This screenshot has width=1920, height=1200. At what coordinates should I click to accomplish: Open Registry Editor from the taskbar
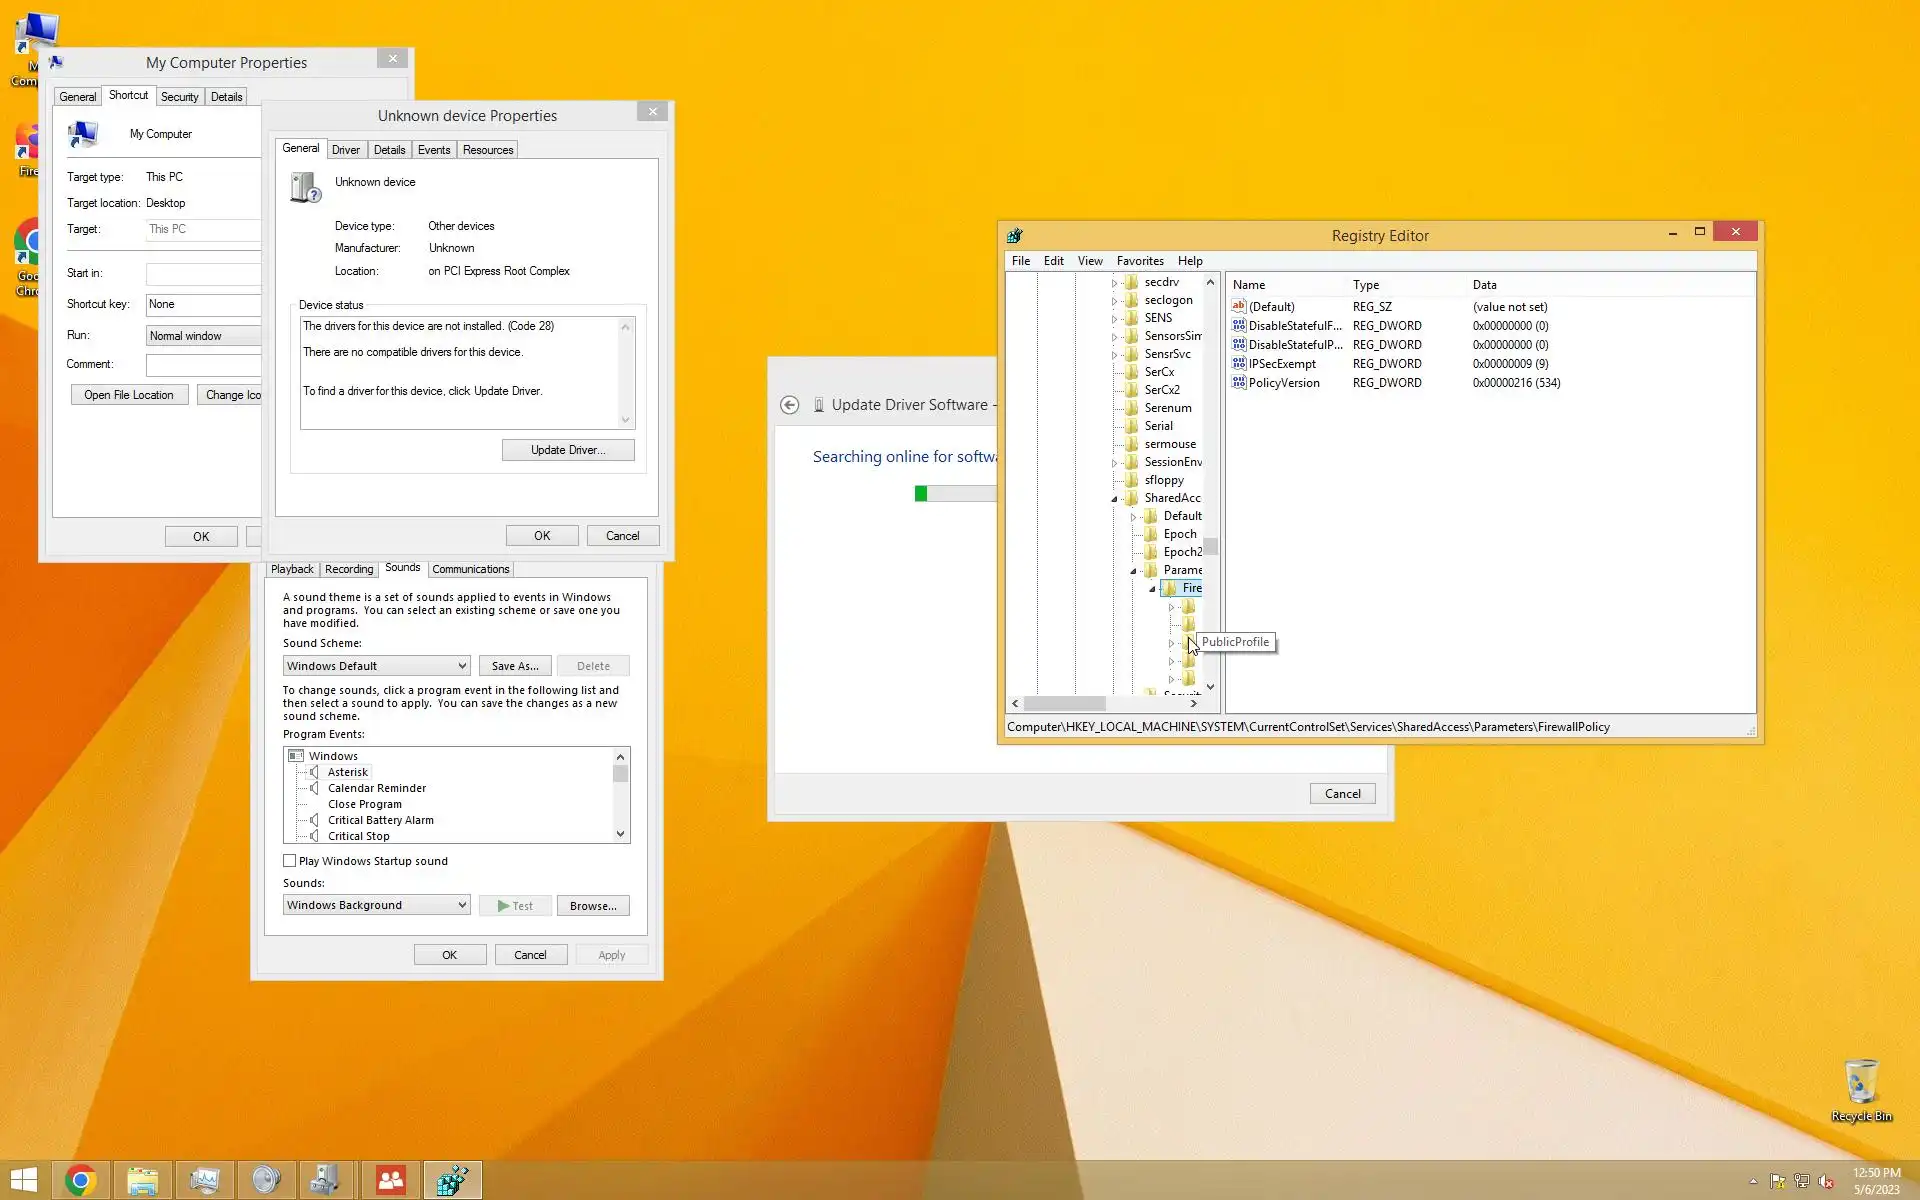452,1180
